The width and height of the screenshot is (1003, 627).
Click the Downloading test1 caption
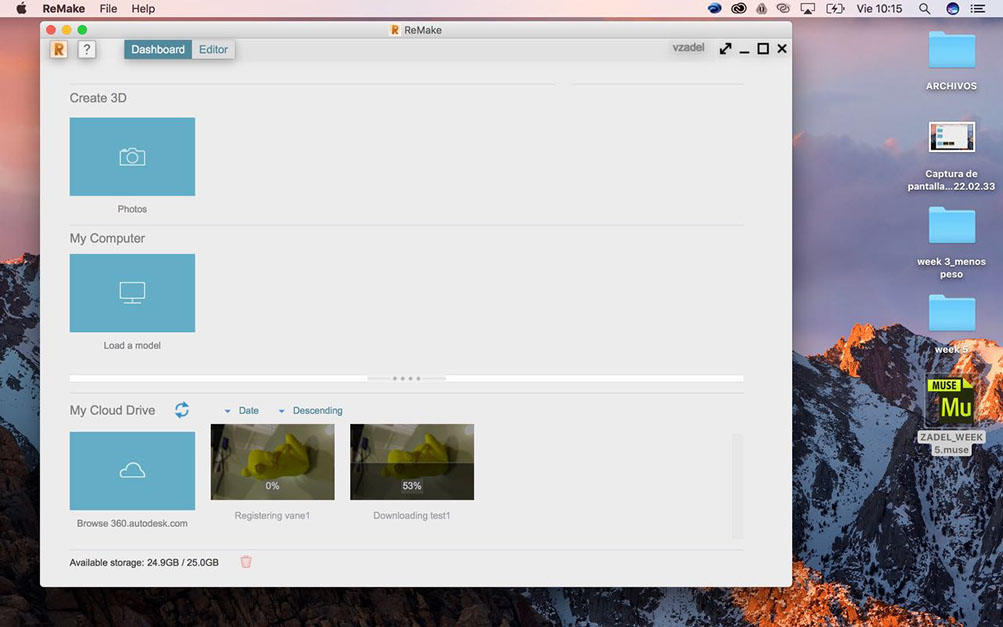pos(412,516)
